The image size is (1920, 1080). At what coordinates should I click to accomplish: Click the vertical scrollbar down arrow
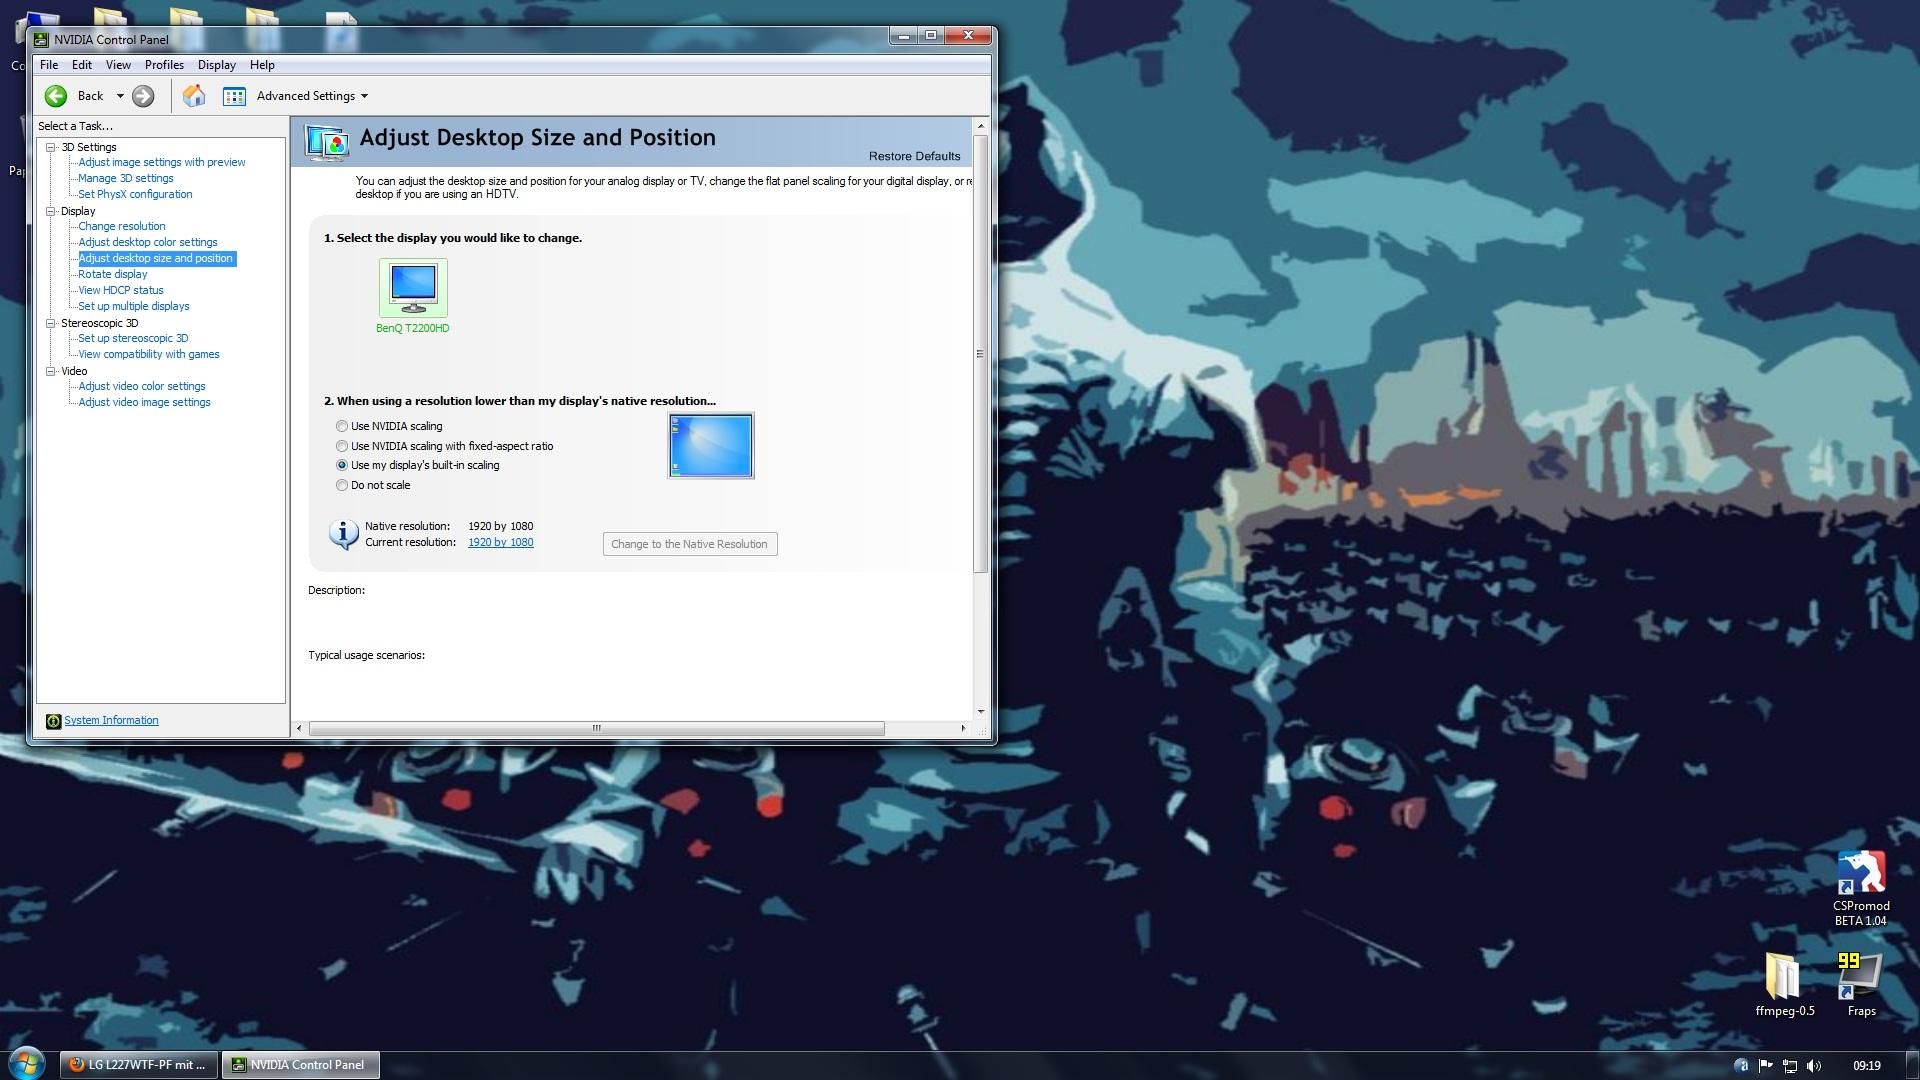tap(981, 712)
